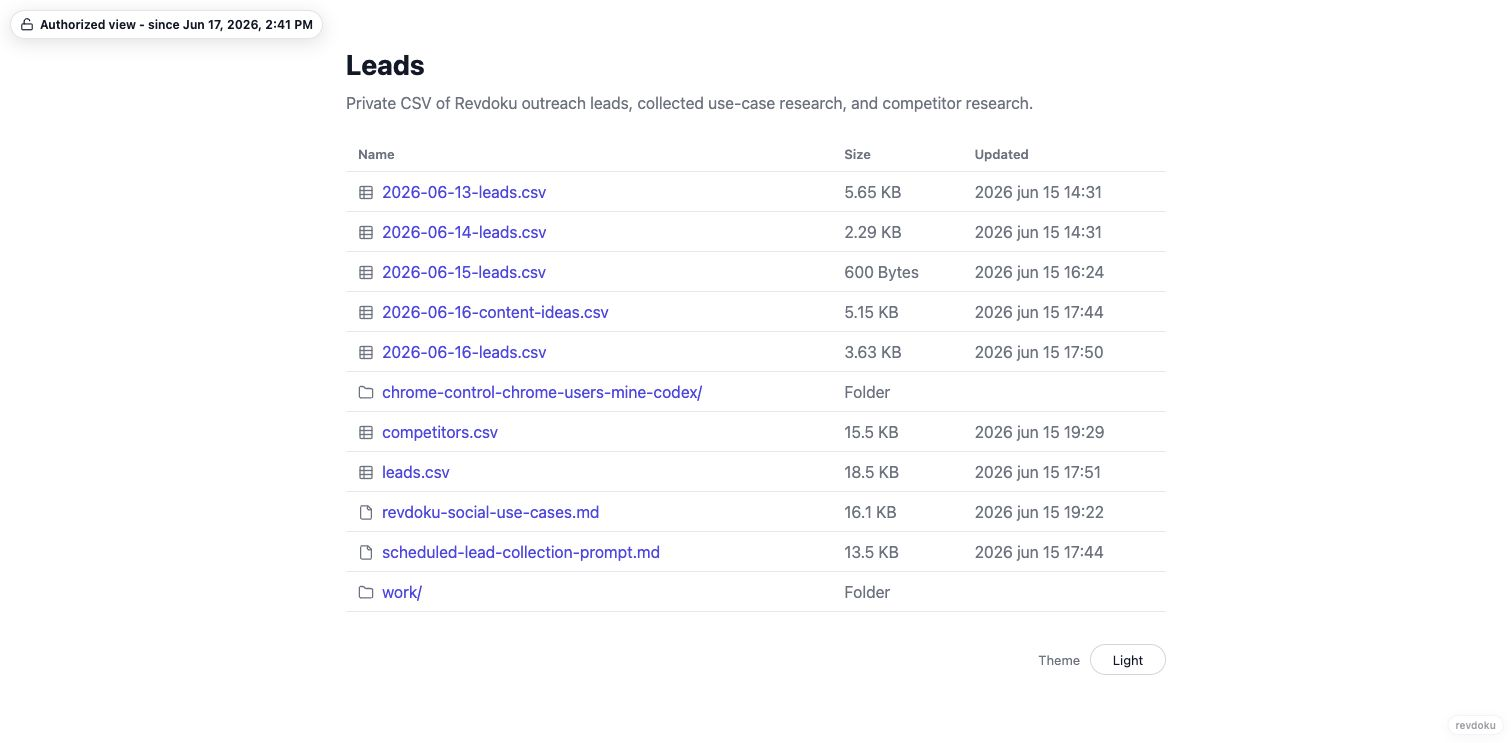
Task: Click the Theme label text
Action: [x=1058, y=660]
